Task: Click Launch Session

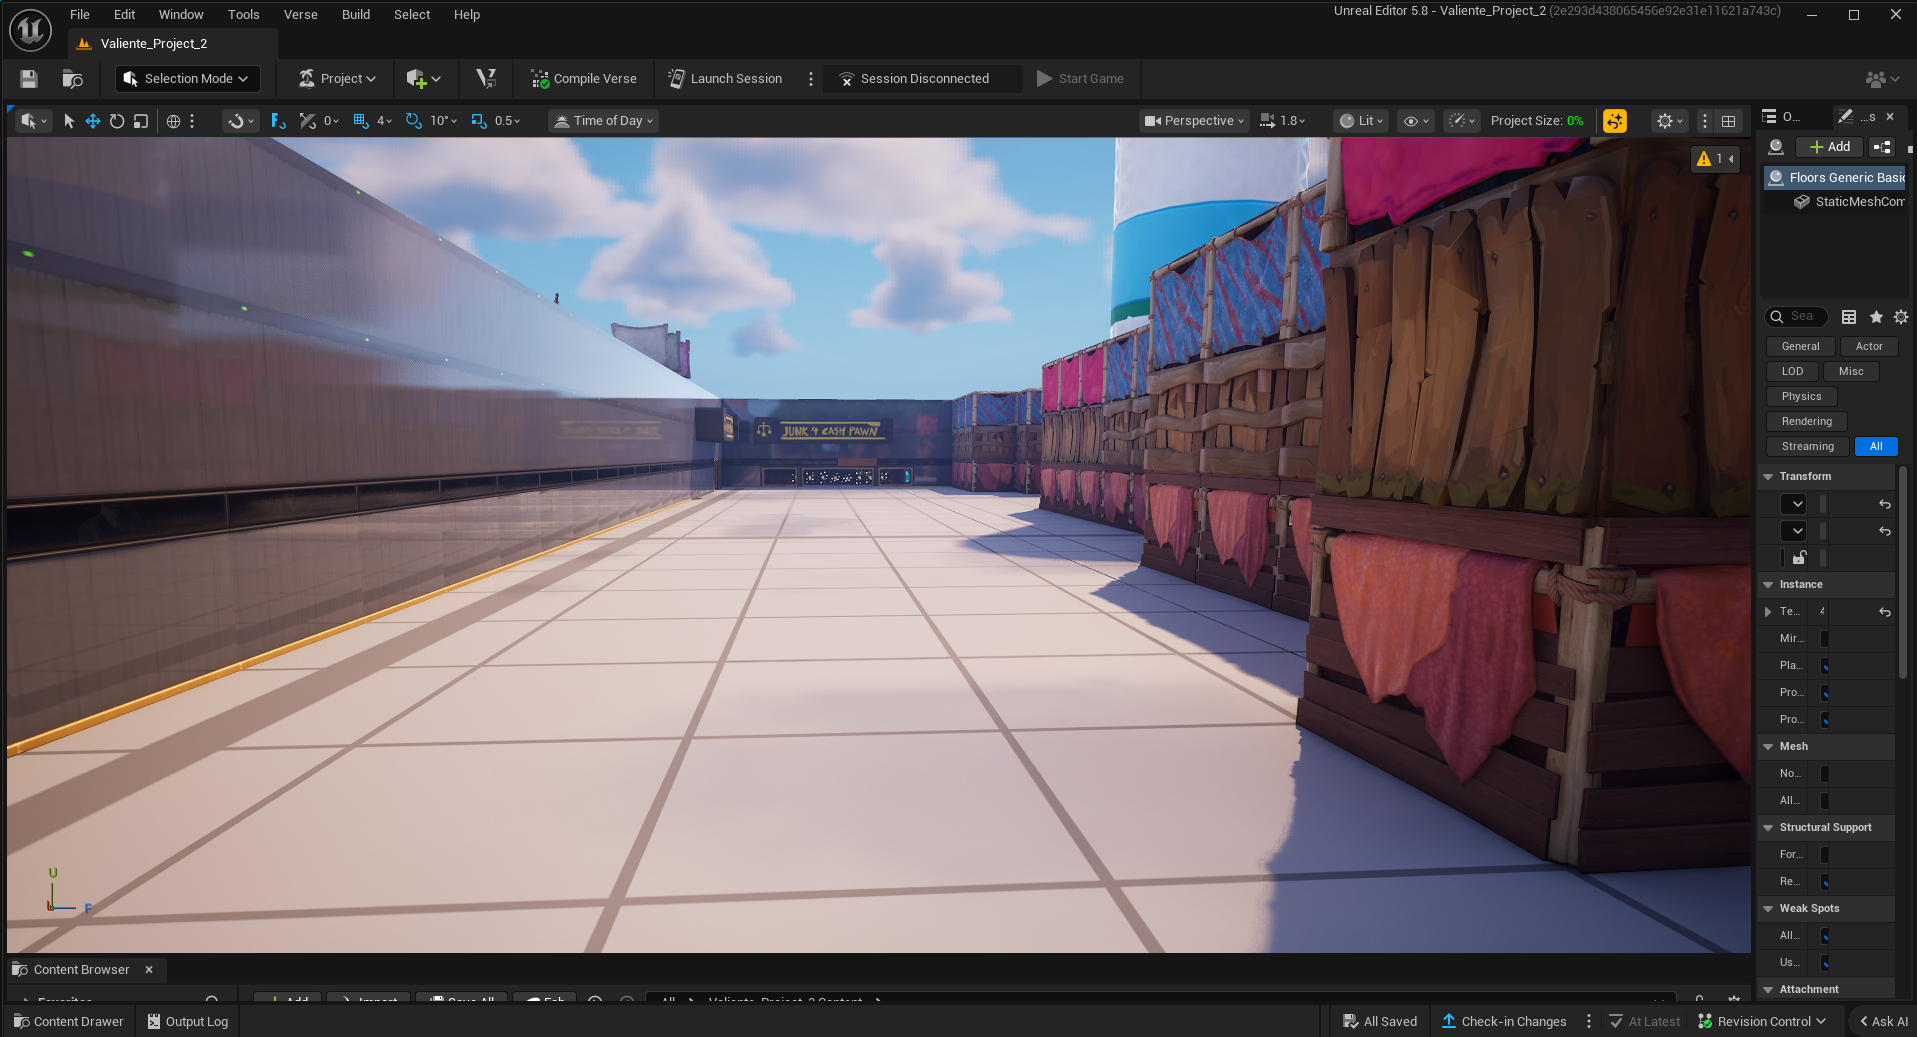Action: [725, 79]
